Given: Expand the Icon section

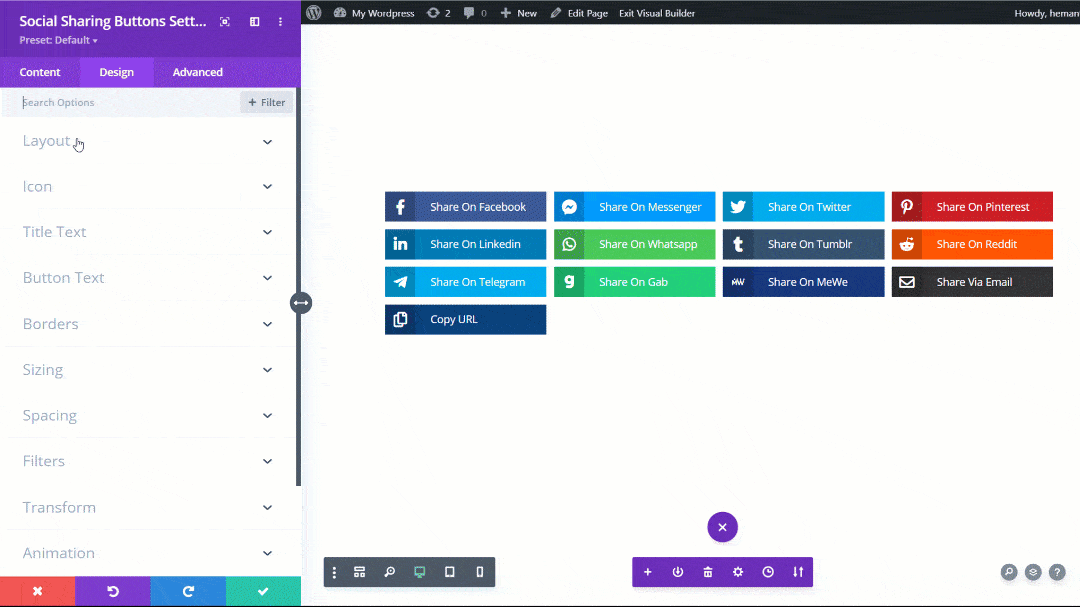Looking at the screenshot, I should [x=148, y=187].
